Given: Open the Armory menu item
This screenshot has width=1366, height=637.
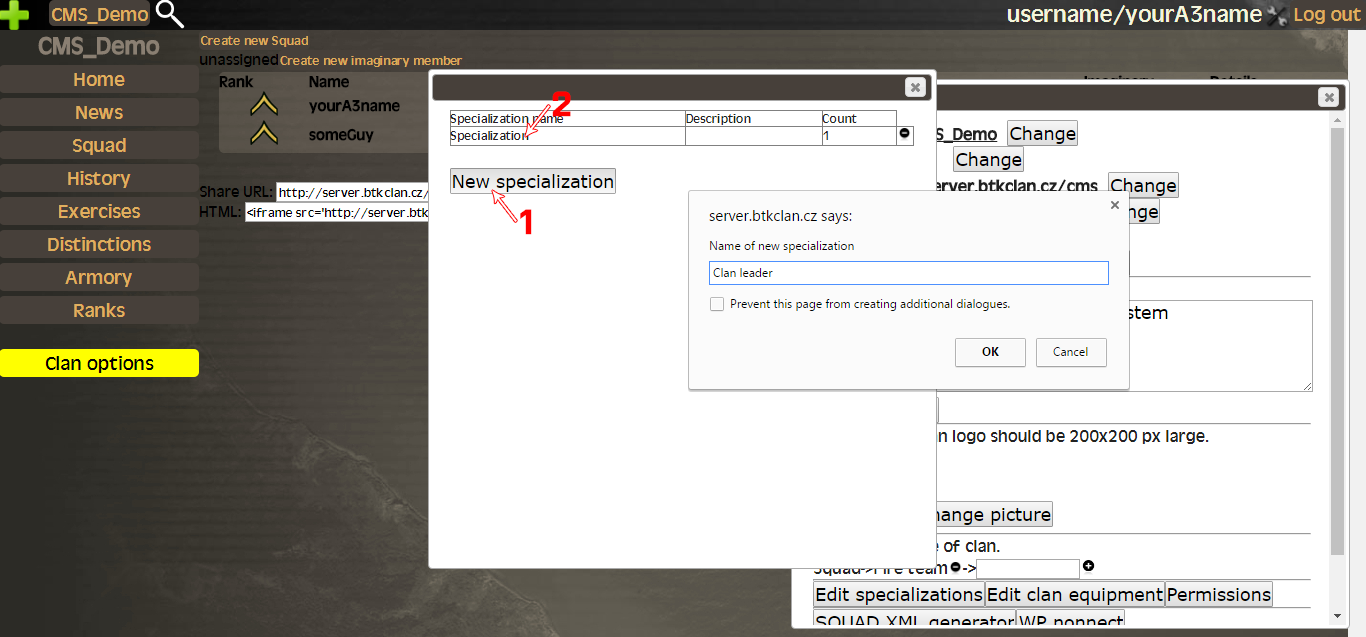Looking at the screenshot, I should pyautogui.click(x=99, y=277).
